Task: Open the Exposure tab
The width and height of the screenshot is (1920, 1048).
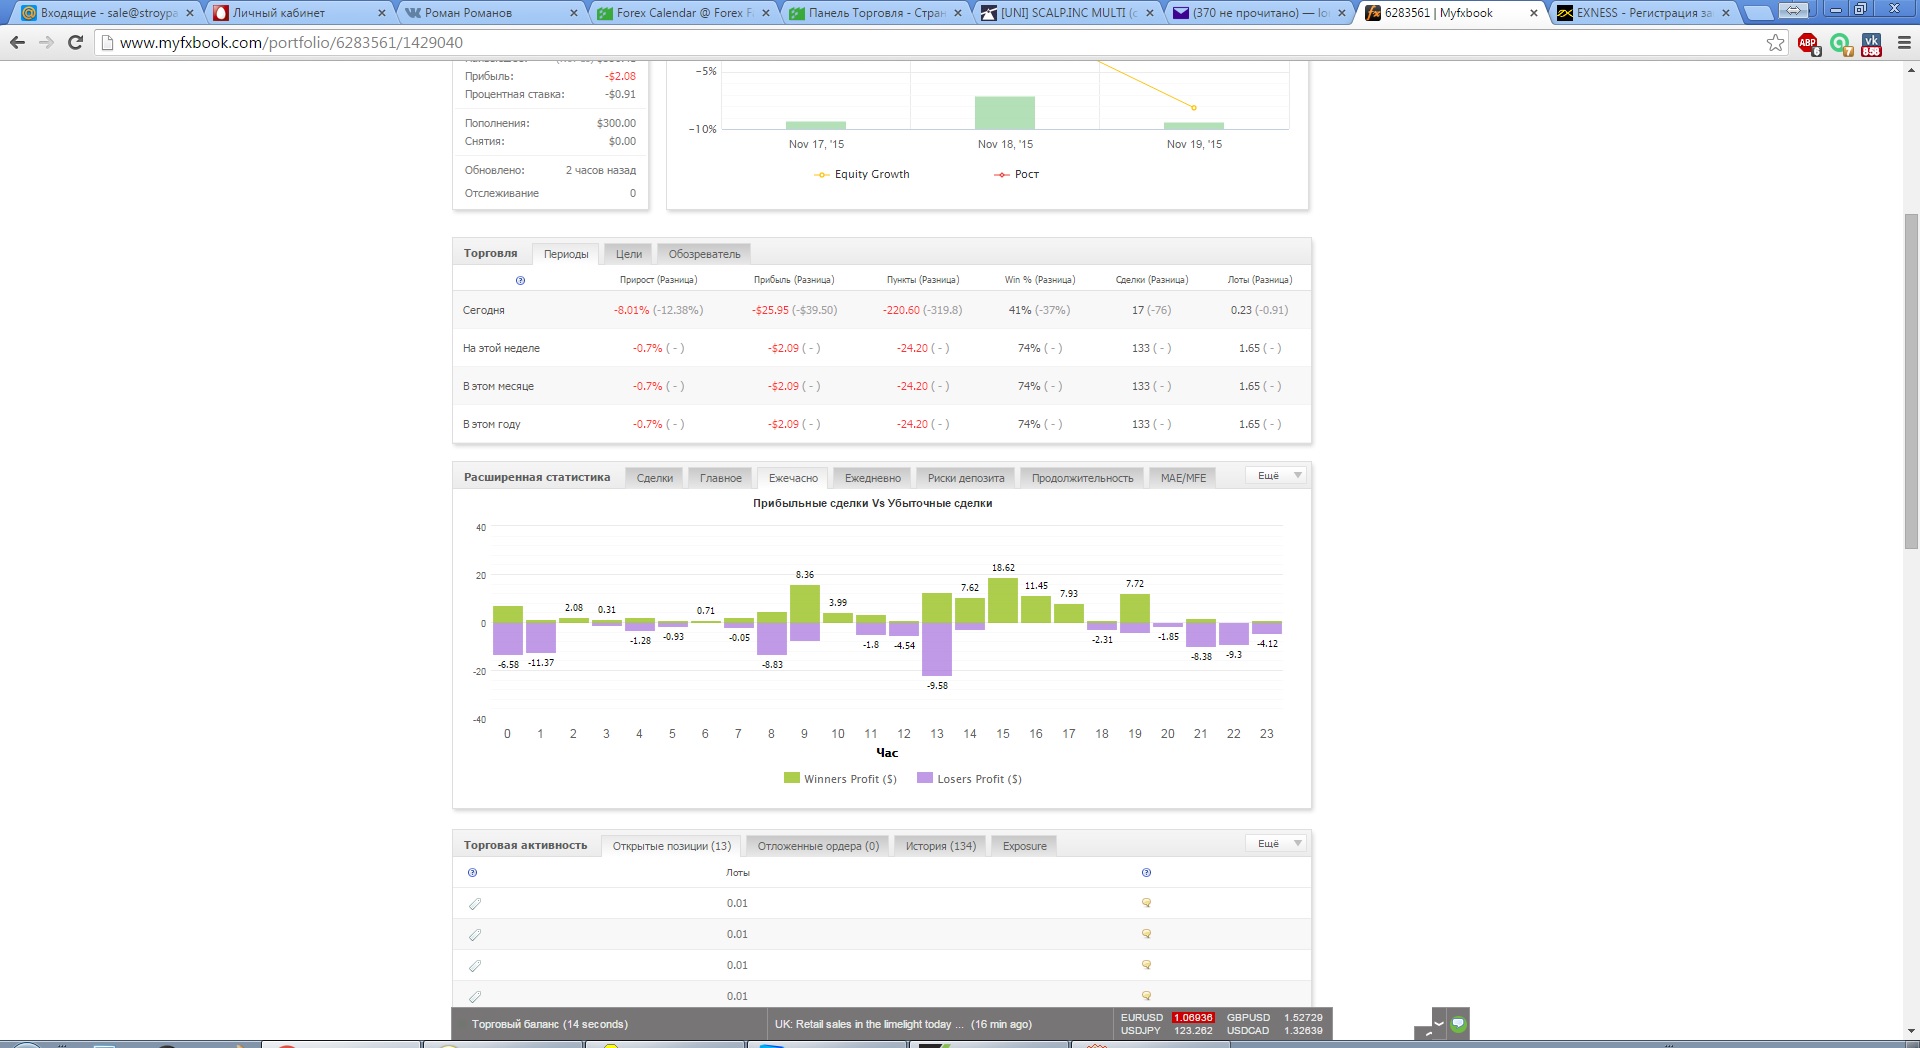Action: click(1025, 846)
